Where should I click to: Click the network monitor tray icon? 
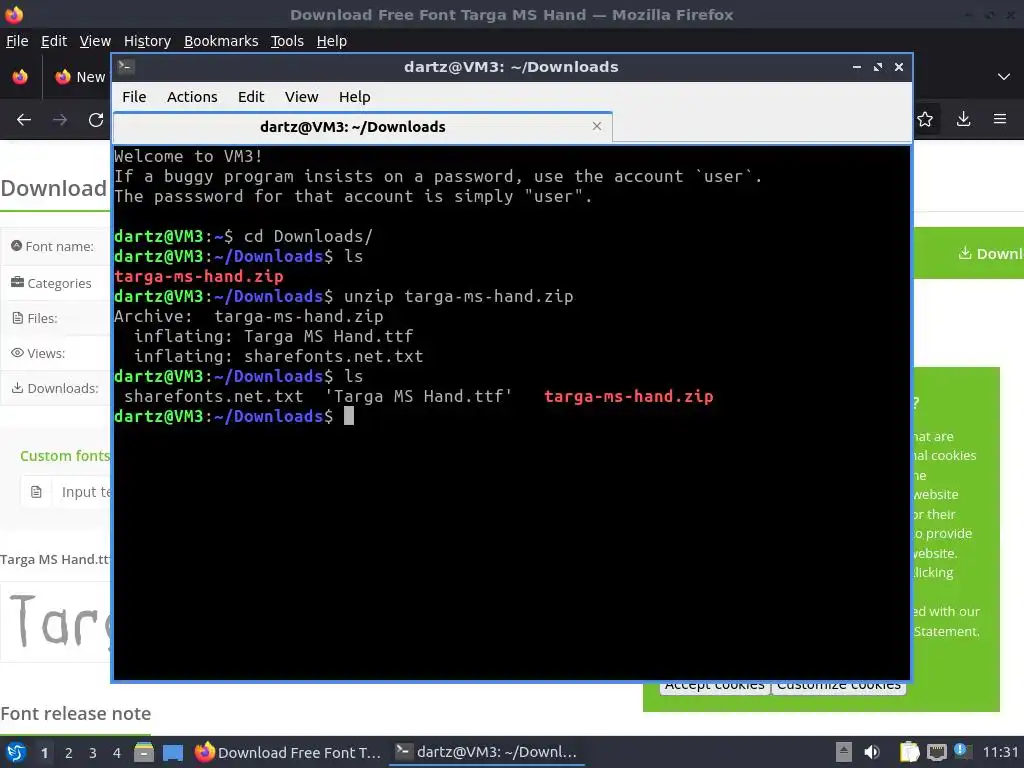pyautogui.click(x=936, y=752)
